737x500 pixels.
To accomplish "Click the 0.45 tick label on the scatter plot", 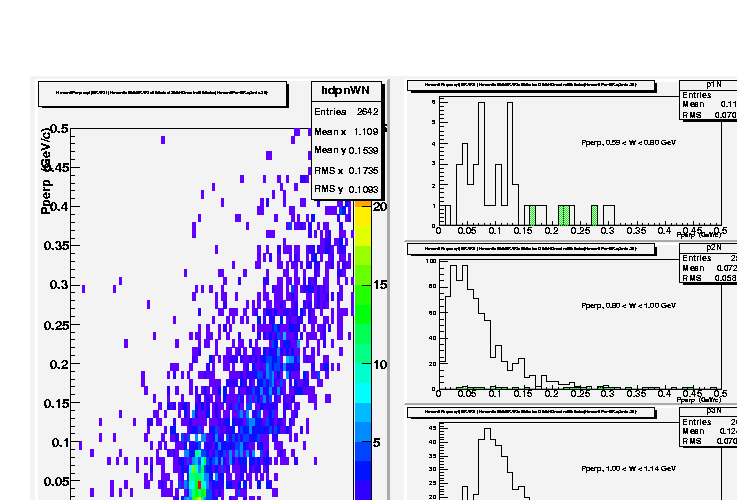I will coord(55,167).
